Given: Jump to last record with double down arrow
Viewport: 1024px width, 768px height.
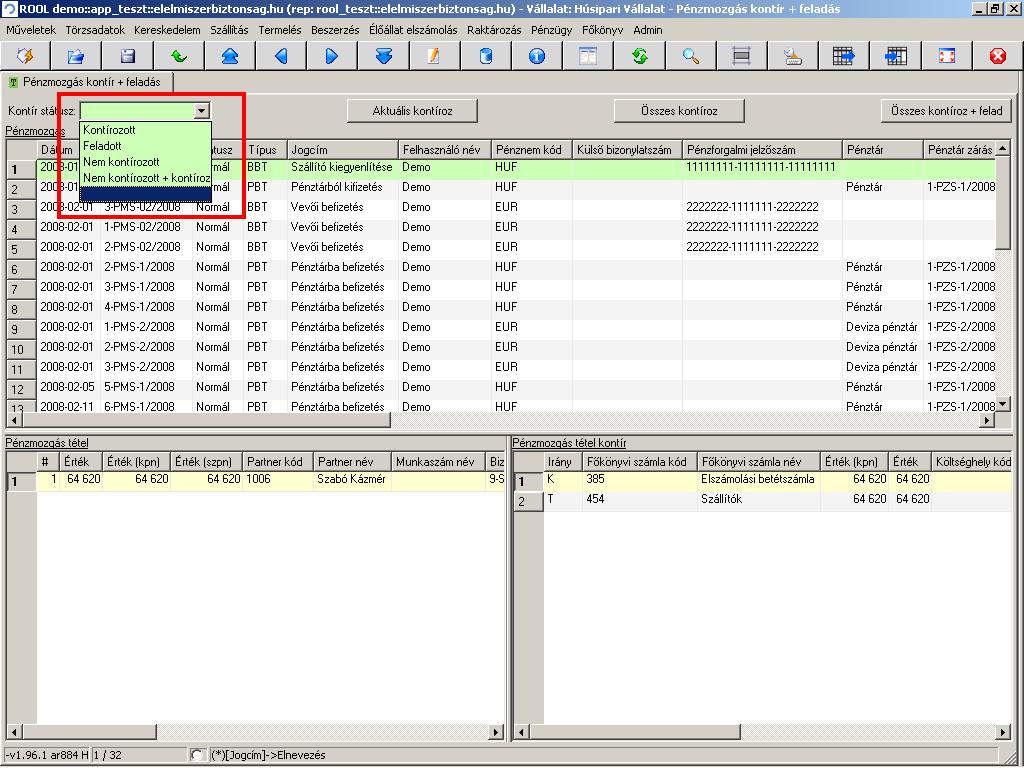Looking at the screenshot, I should 383,56.
